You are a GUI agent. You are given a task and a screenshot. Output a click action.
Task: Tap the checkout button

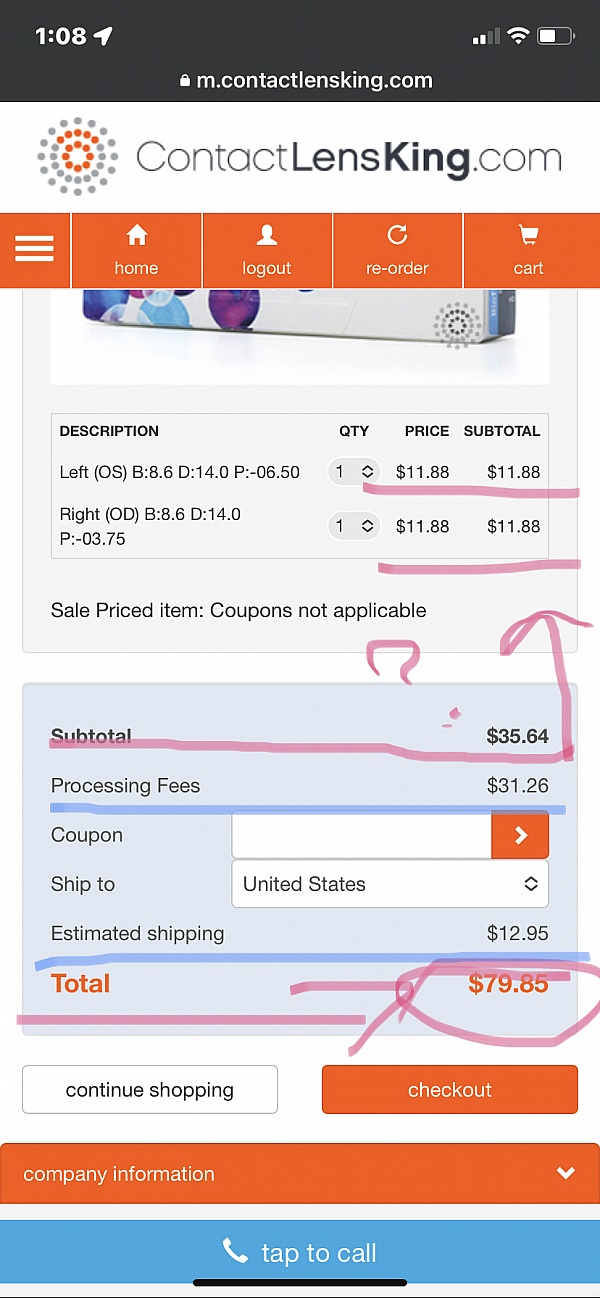pyautogui.click(x=450, y=1089)
